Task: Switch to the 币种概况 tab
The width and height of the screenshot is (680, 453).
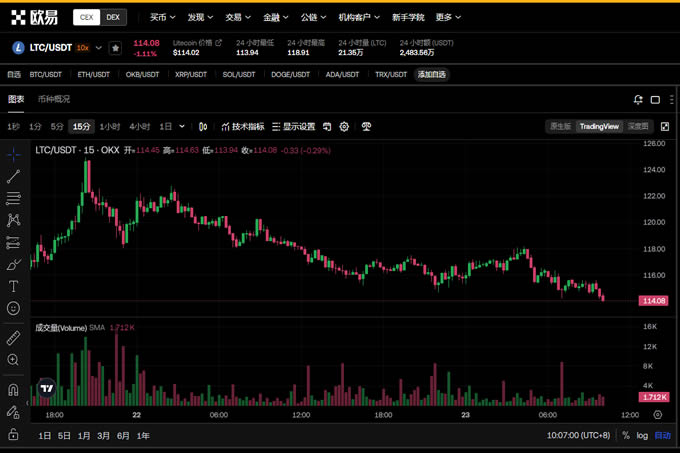Action: (x=54, y=99)
